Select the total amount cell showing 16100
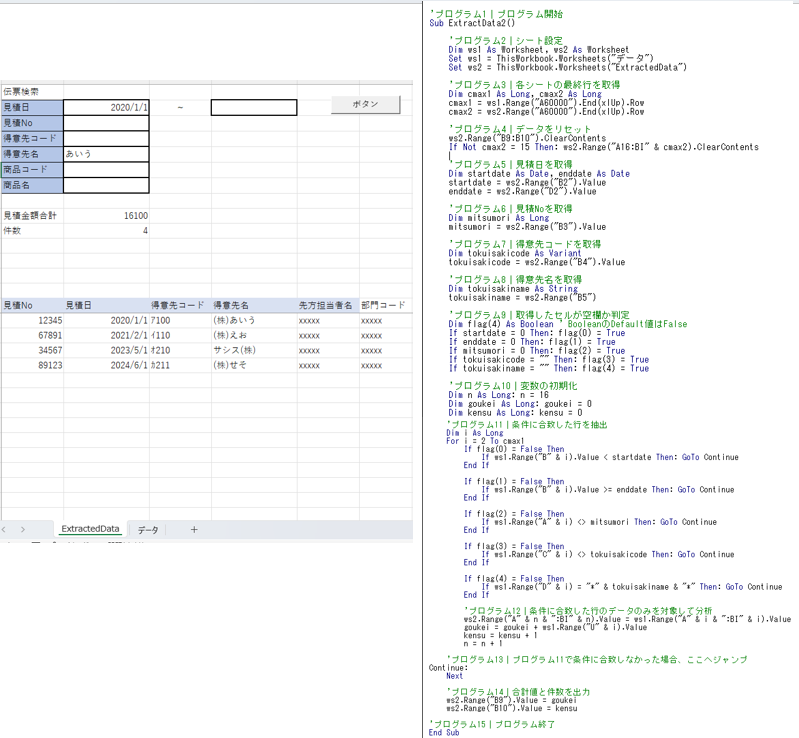 point(106,216)
